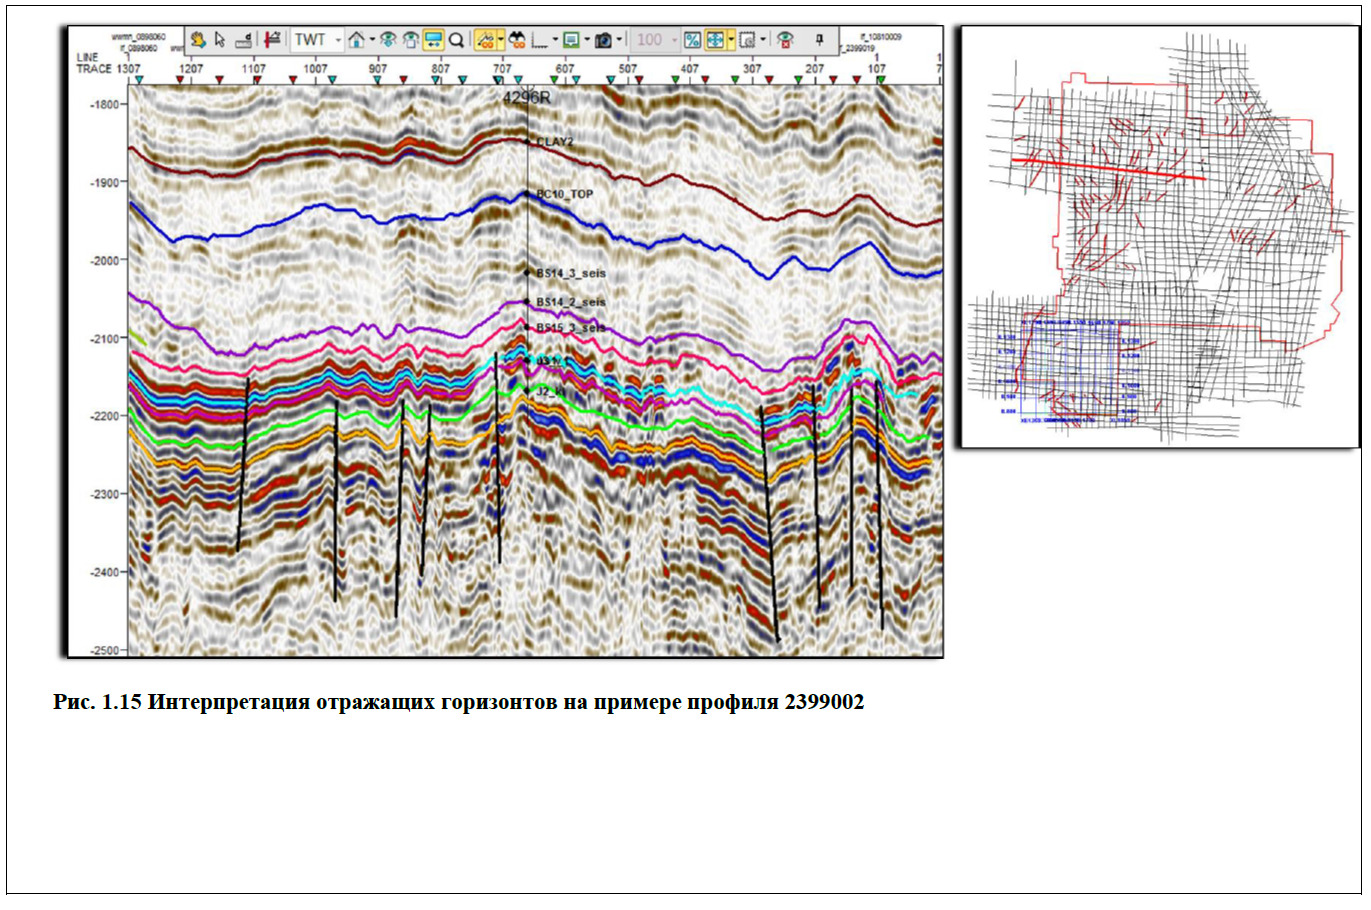This screenshot has height=910, width=1371.
Task: Click the home view icon
Action: tap(356, 40)
